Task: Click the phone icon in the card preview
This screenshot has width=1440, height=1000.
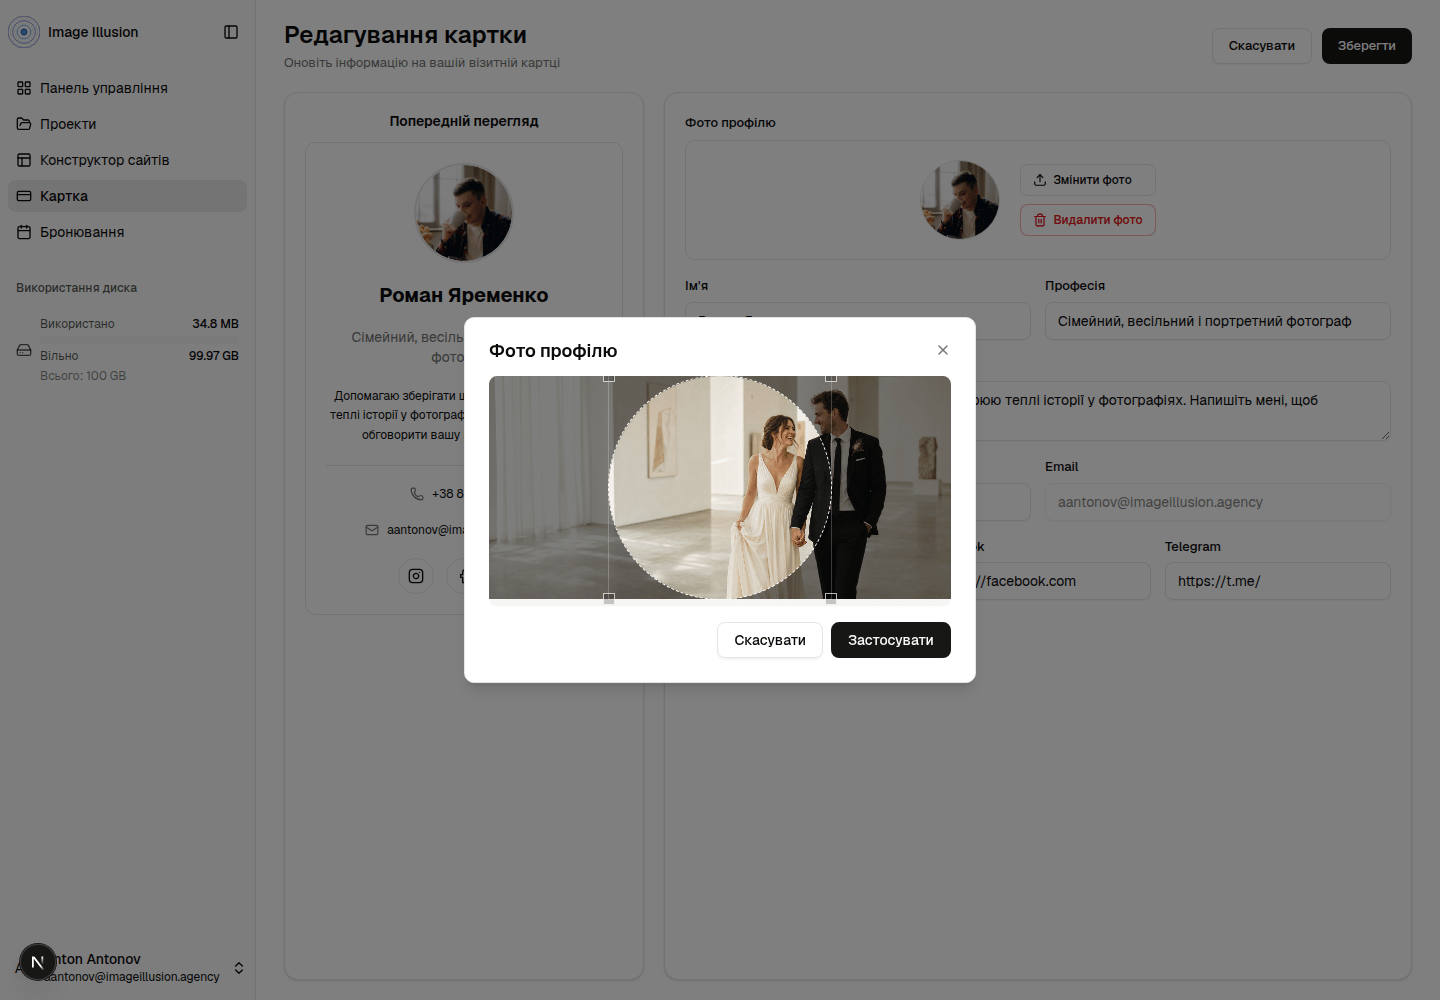Action: click(417, 494)
